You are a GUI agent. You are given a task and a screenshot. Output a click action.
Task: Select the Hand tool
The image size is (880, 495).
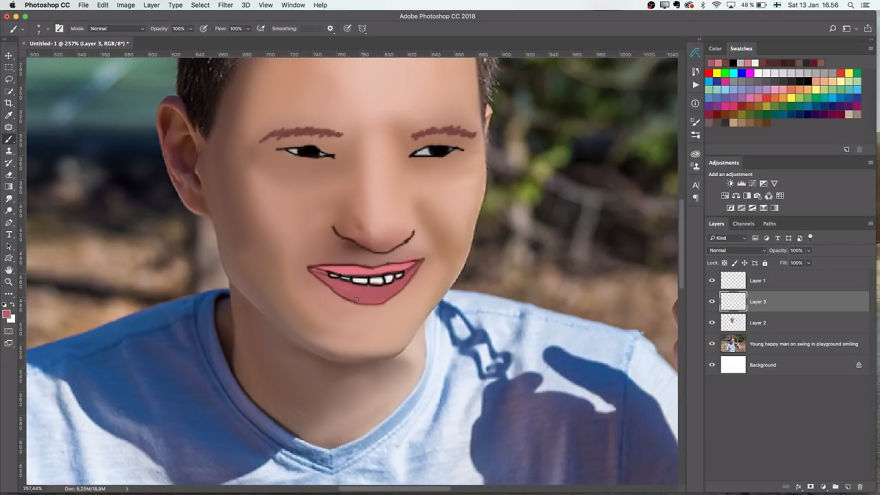[x=9, y=270]
